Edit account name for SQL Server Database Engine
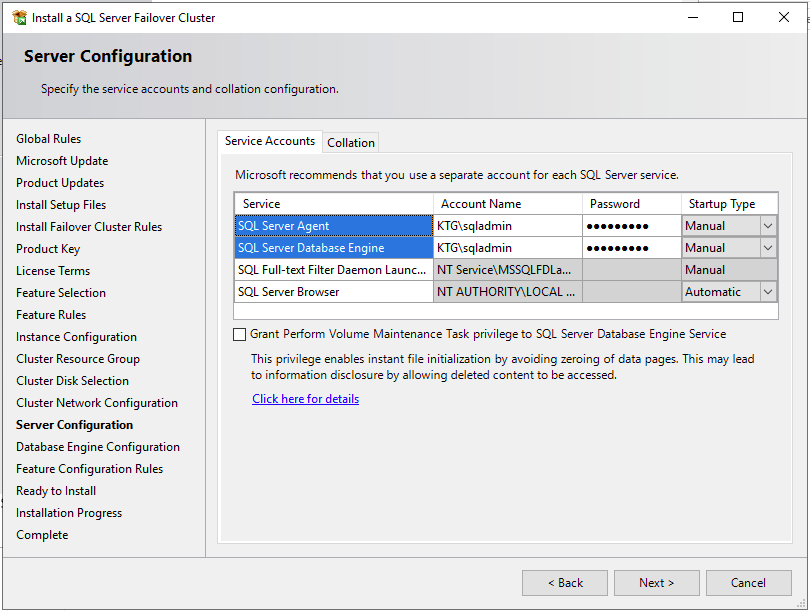The image size is (810, 611). 508,248
